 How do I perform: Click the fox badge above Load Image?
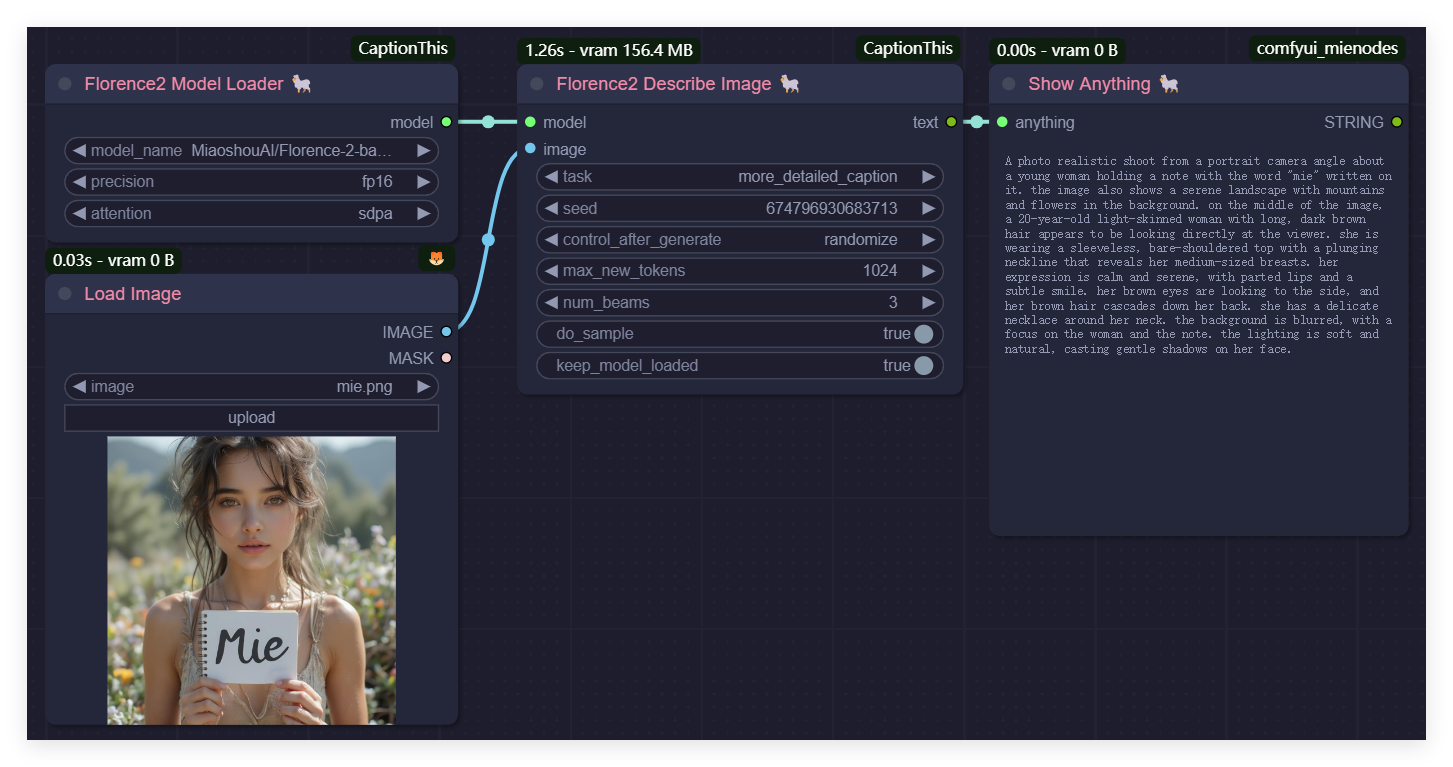tap(436, 259)
